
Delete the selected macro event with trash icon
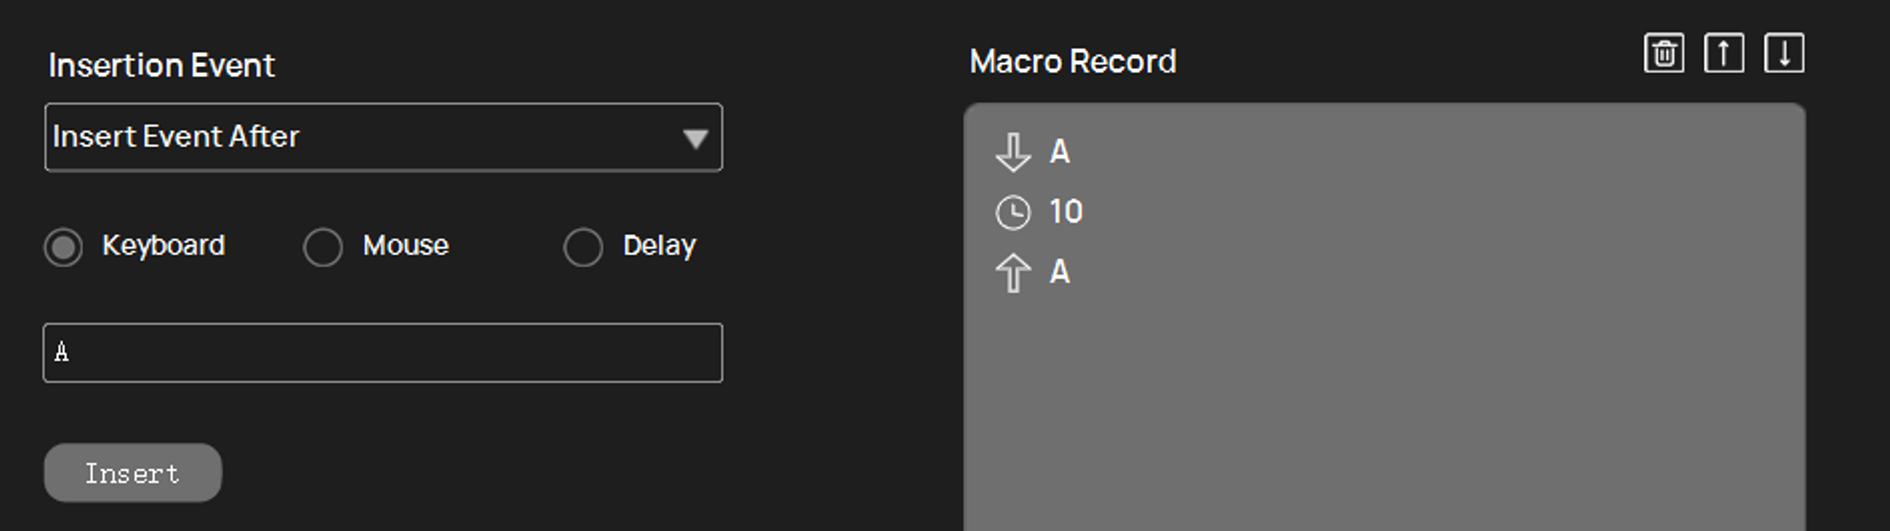point(1664,53)
